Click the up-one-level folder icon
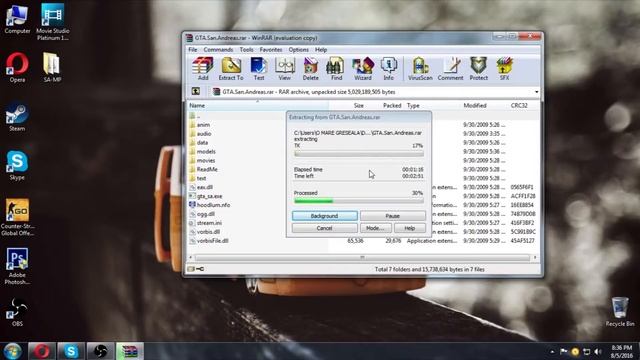Viewport: 640px width, 360px height. pyautogui.click(x=196, y=91)
